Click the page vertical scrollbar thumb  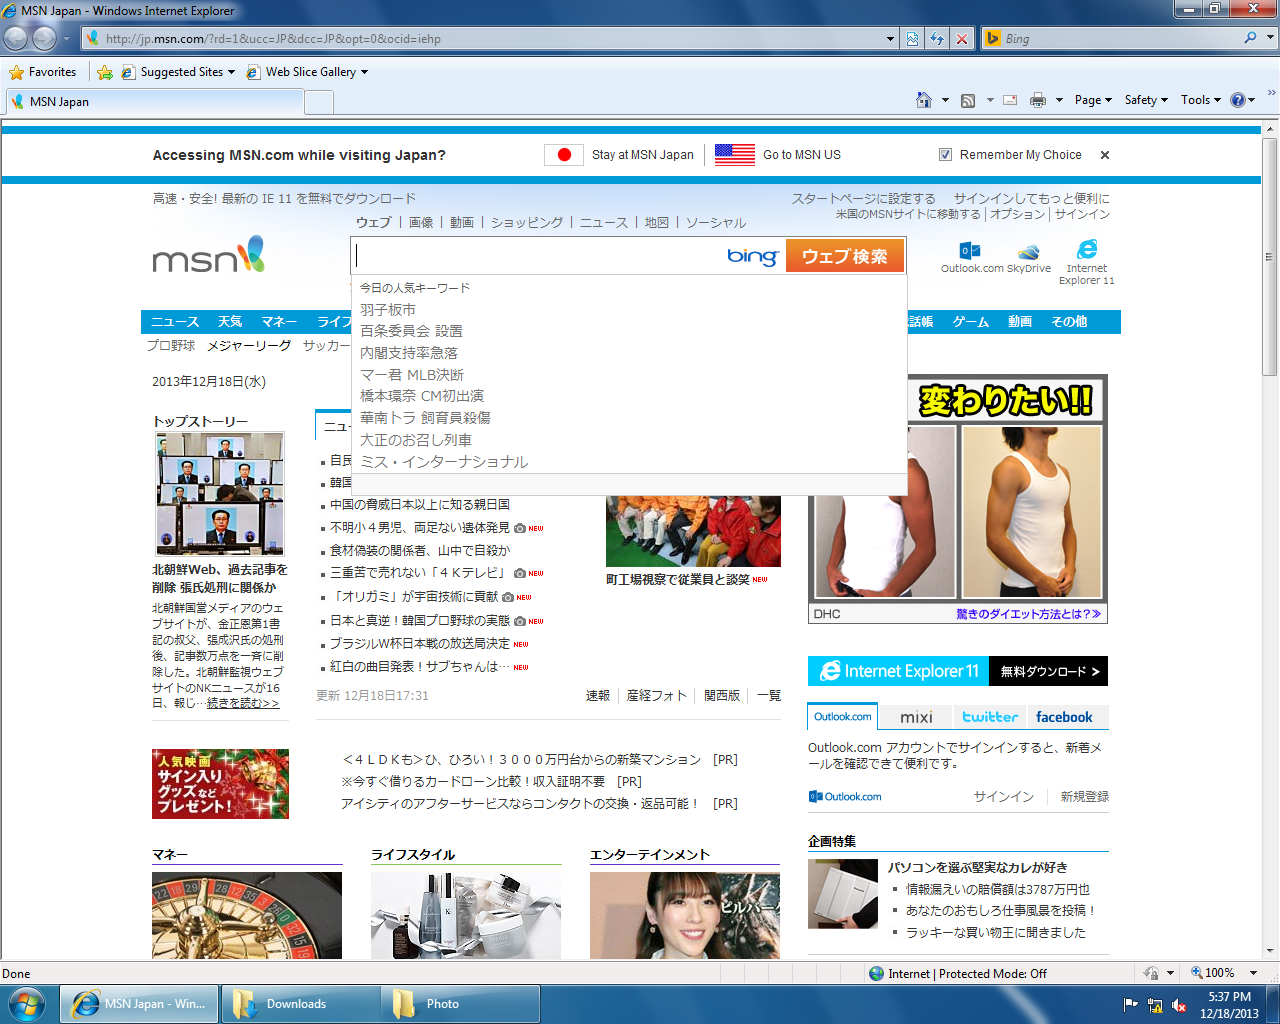pyautogui.click(x=1270, y=257)
